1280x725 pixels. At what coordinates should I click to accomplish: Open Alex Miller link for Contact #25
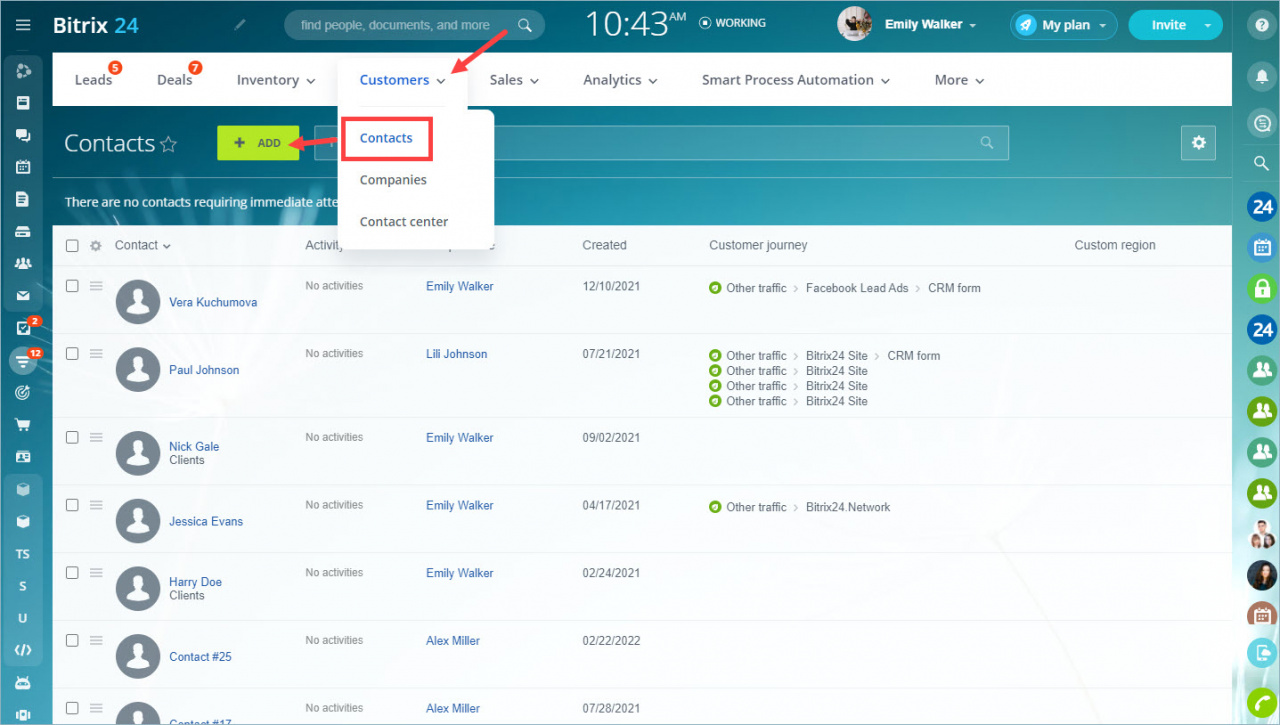[x=453, y=640]
